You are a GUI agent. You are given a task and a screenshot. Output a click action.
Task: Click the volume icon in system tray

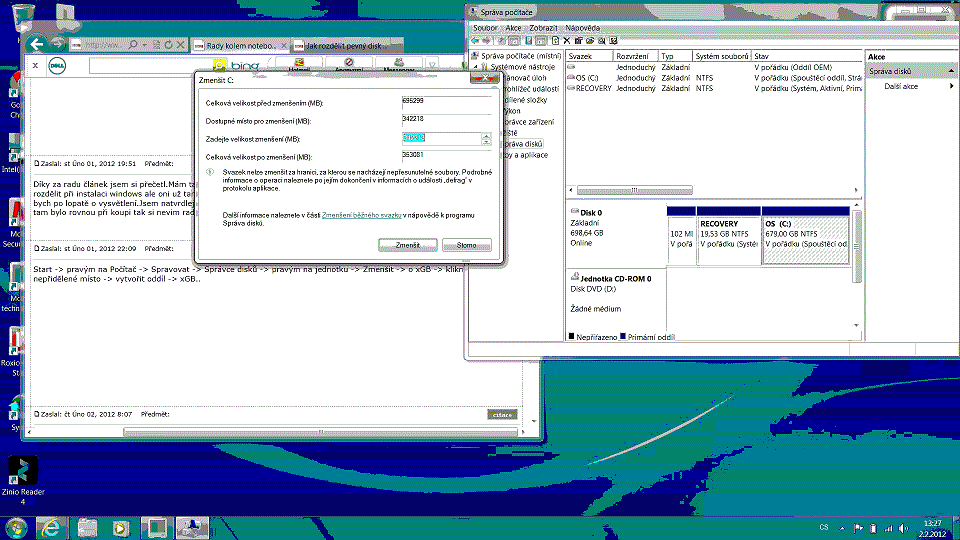coord(903,528)
